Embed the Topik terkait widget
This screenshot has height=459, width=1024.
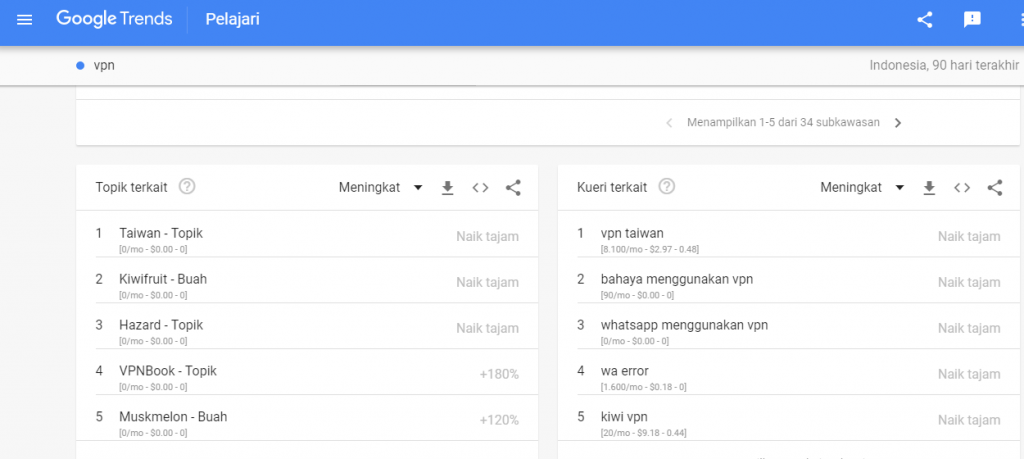481,188
